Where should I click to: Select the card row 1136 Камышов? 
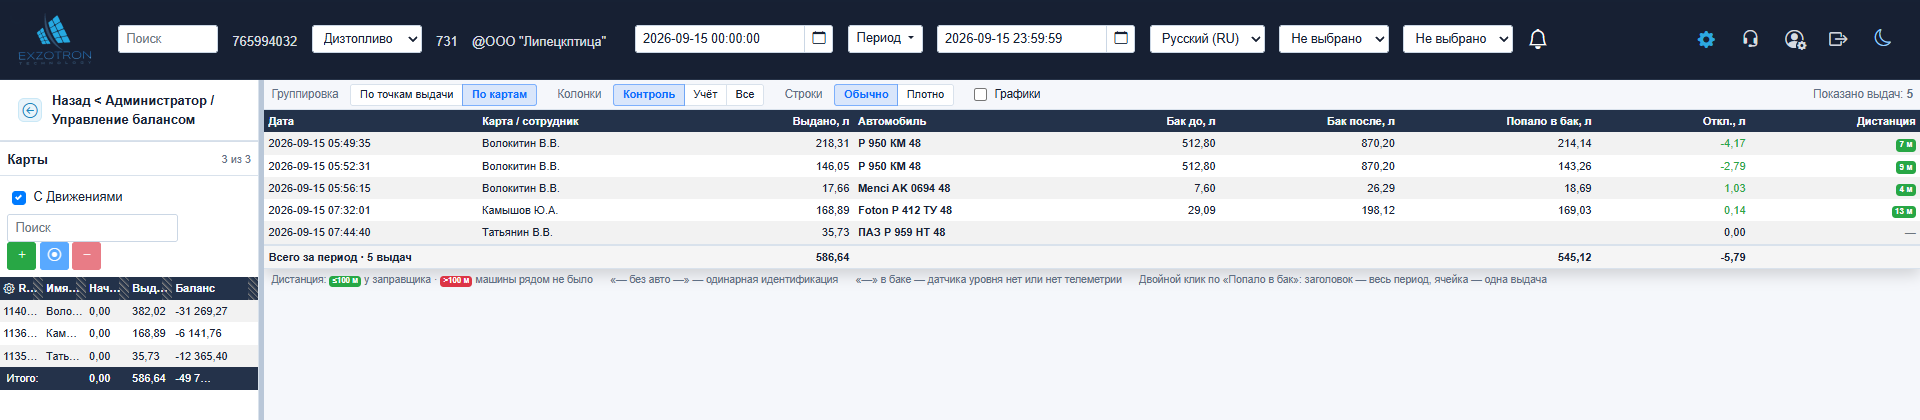pyautogui.click(x=129, y=333)
